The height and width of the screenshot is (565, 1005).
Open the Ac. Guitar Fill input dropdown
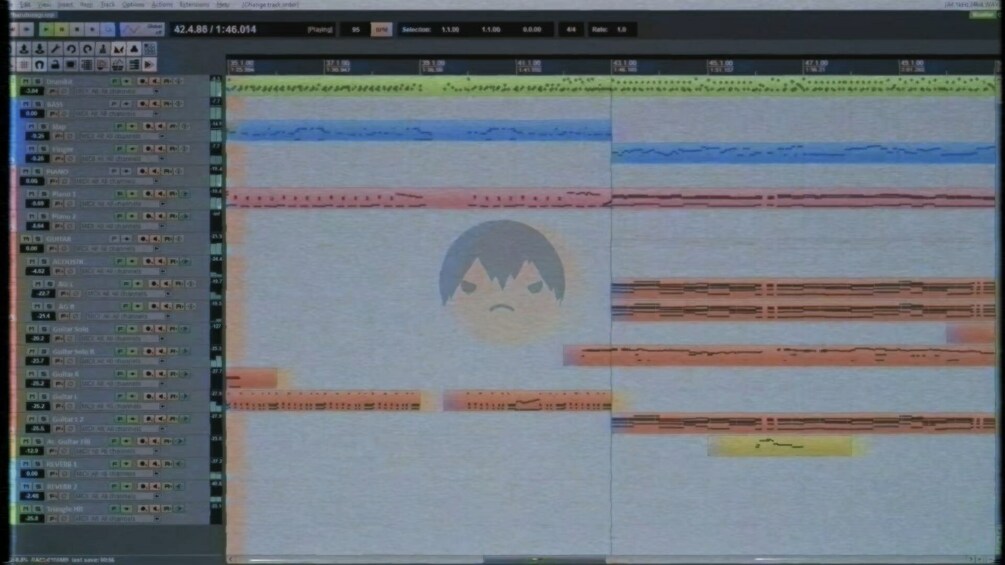click(117, 452)
